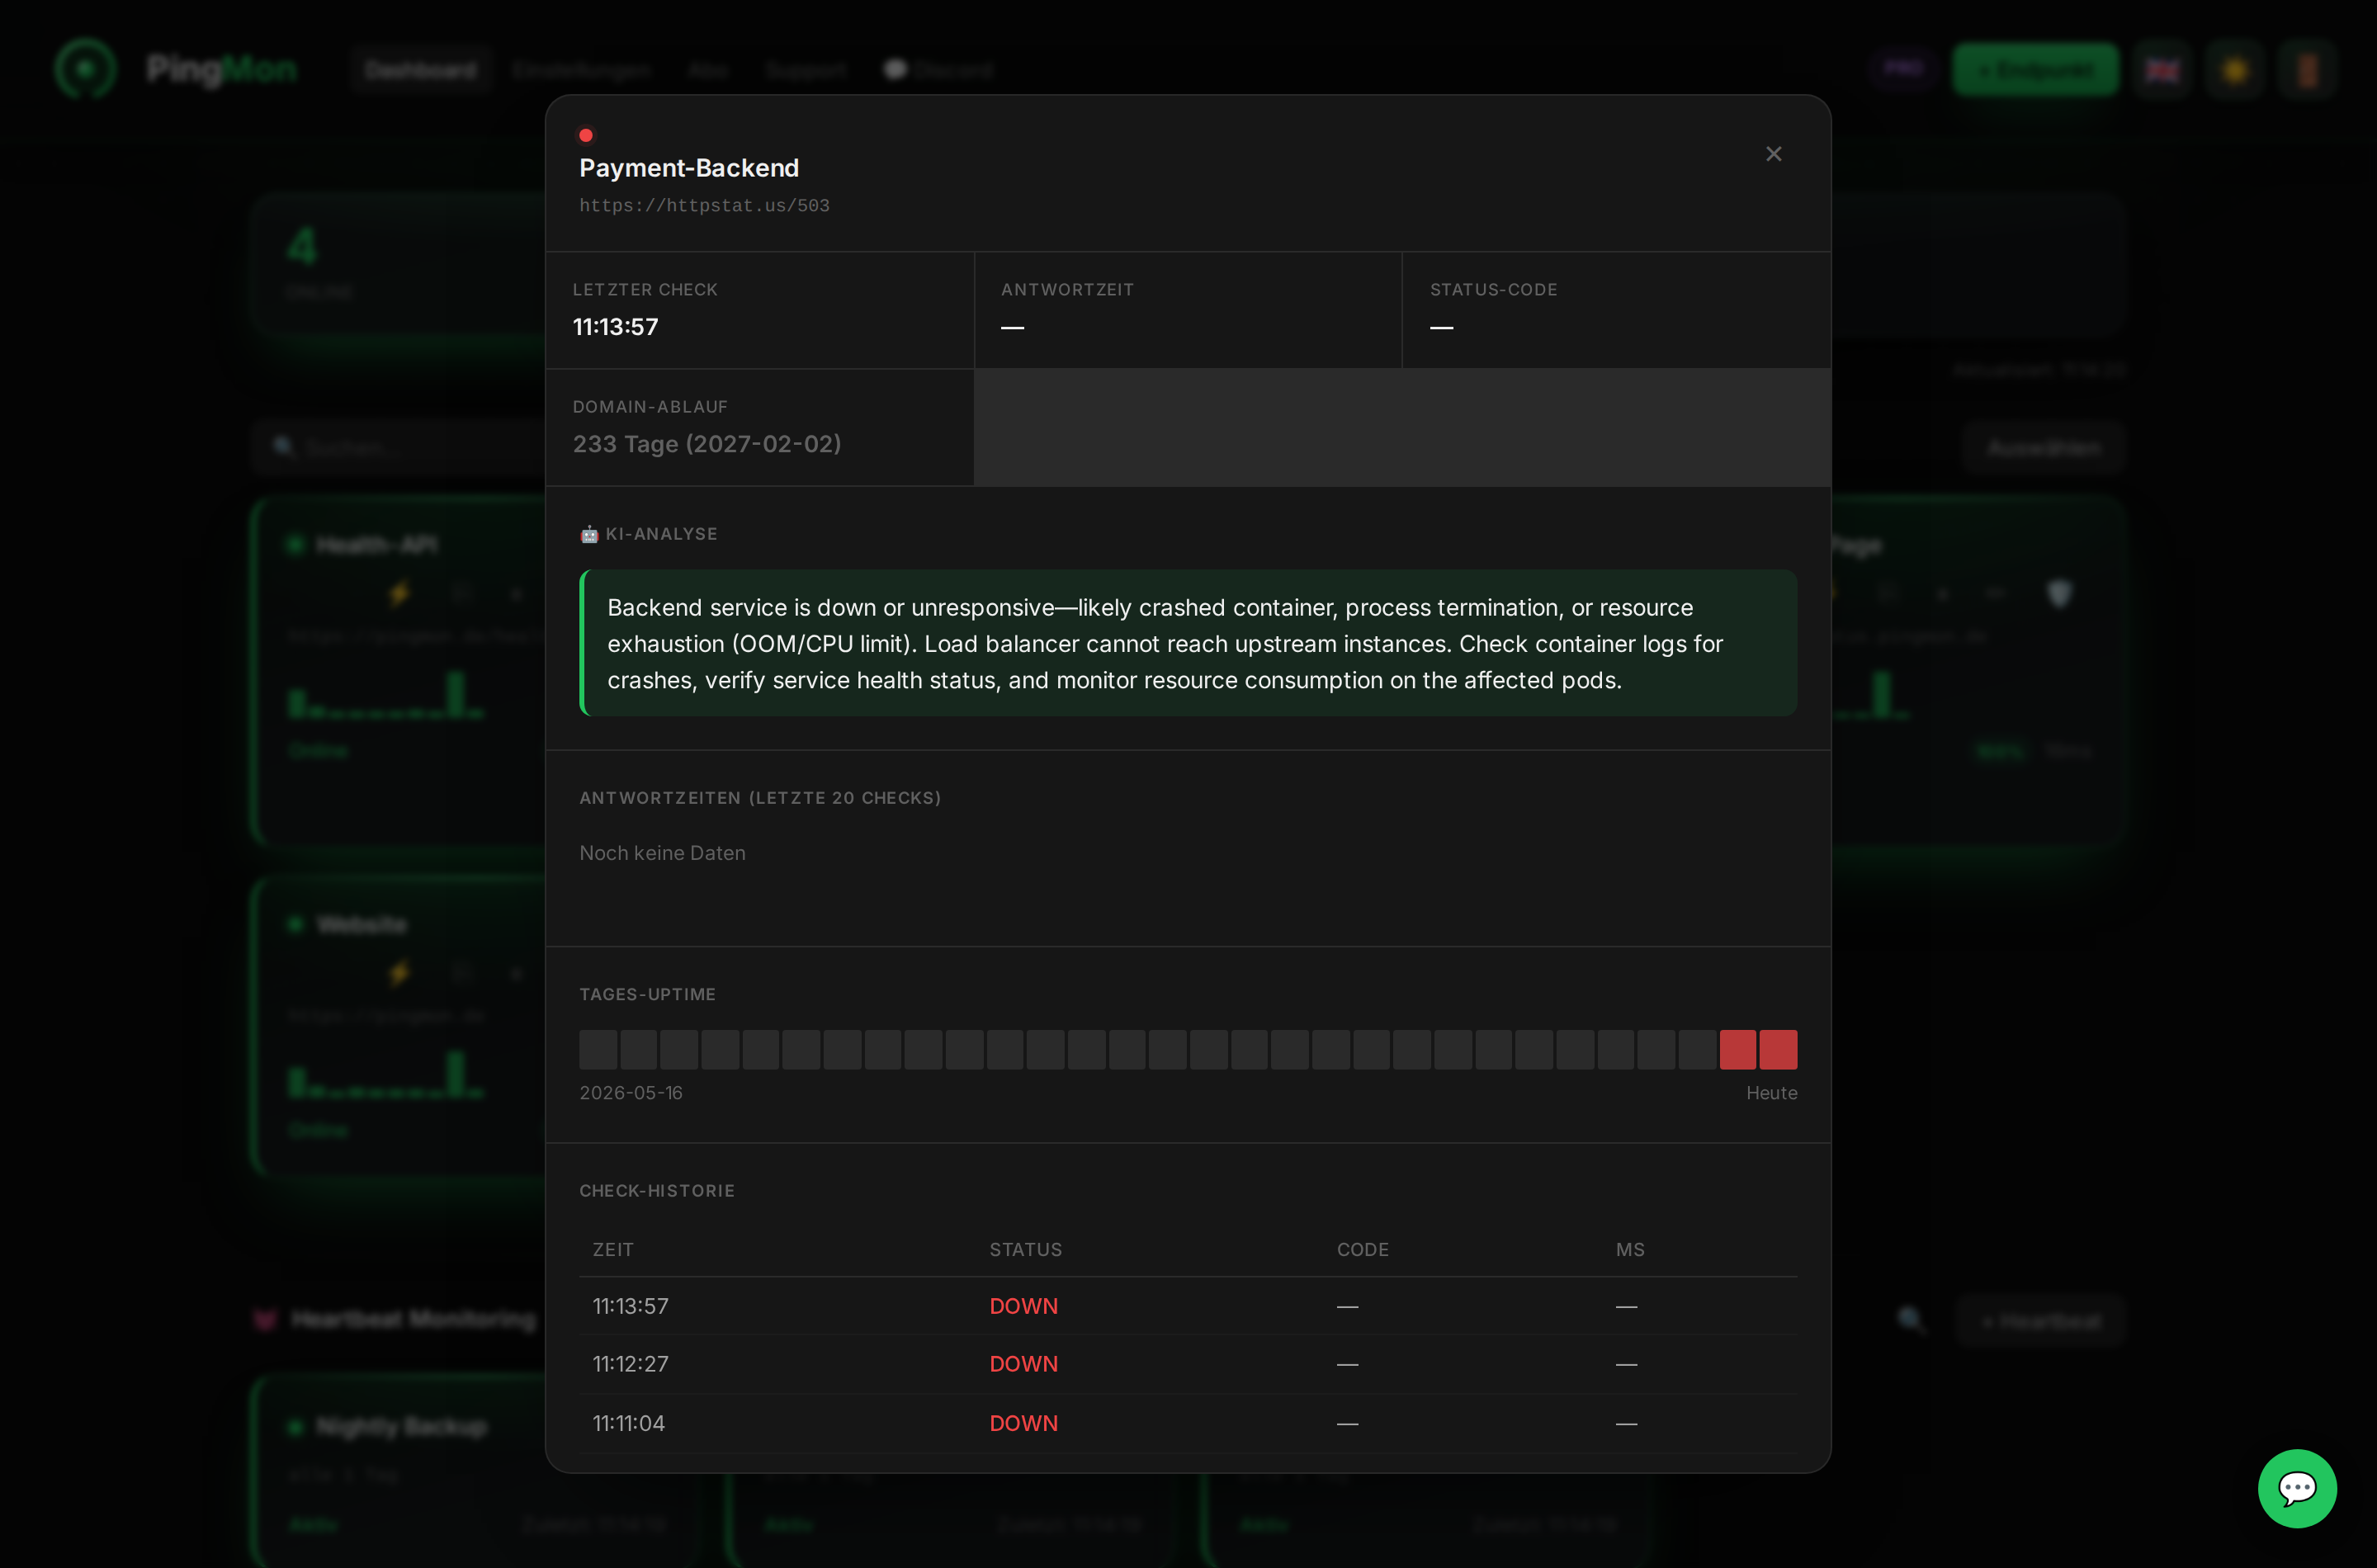Toggle the sun theme icon
This screenshot has width=2377, height=1568.
coord(2235,70)
